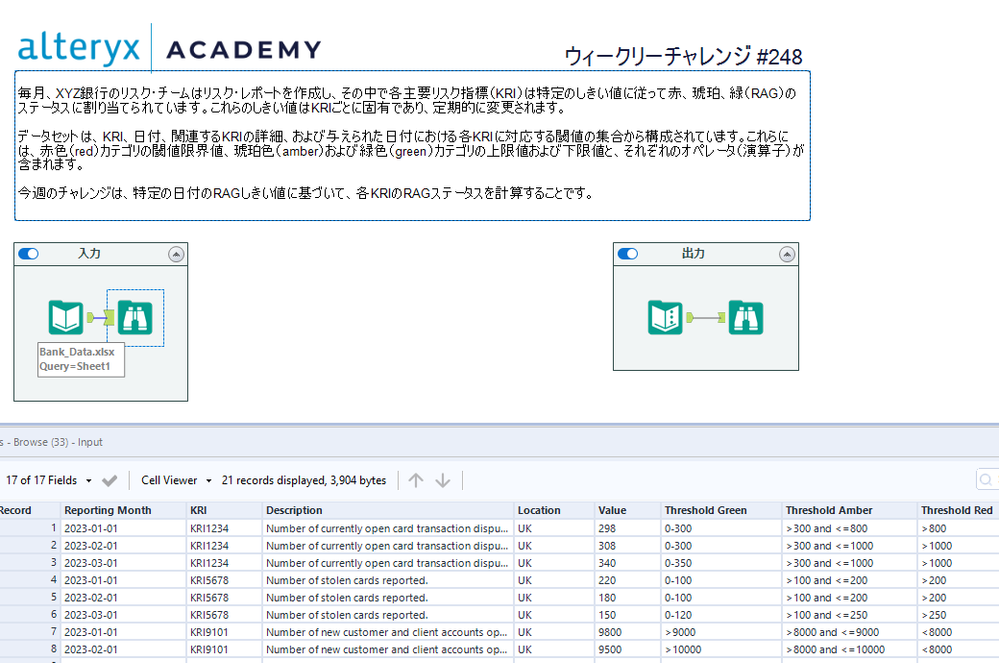The width and height of the screenshot is (999, 663).
Task: Select the Browse tool in the 出力 container
Action: [x=745, y=317]
